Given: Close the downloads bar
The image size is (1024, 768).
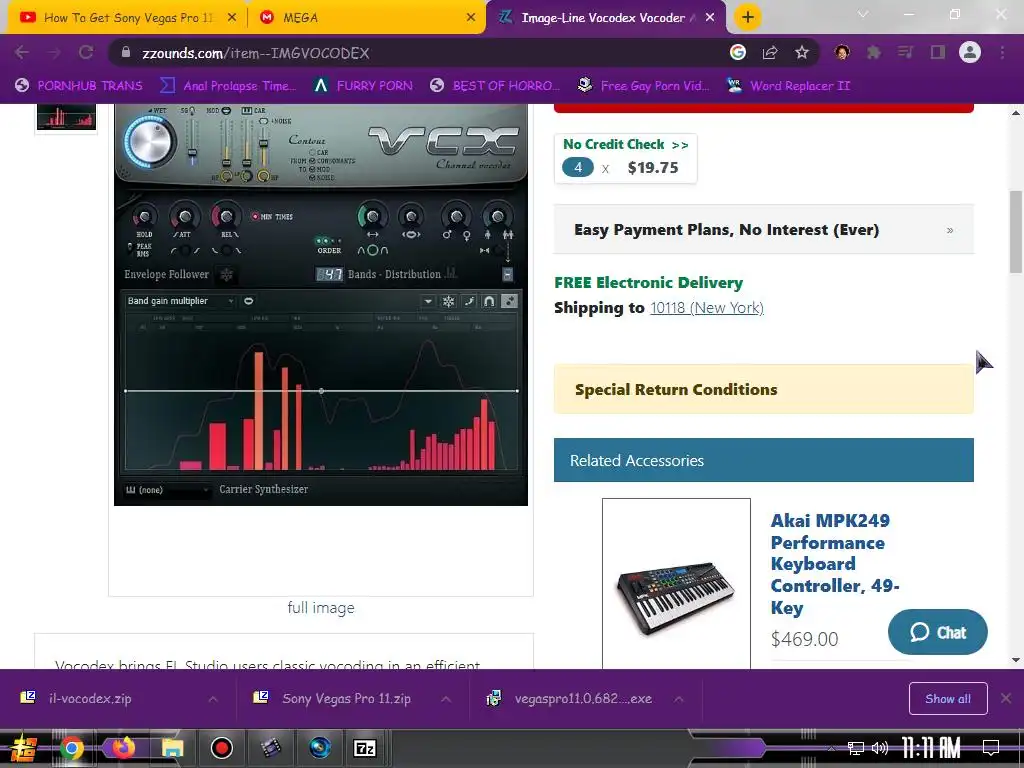Looking at the screenshot, I should [x=1006, y=699].
